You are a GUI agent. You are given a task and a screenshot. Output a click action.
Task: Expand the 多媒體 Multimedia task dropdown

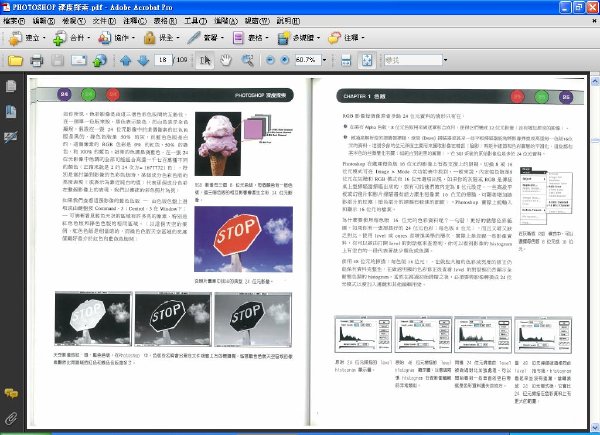[318, 38]
